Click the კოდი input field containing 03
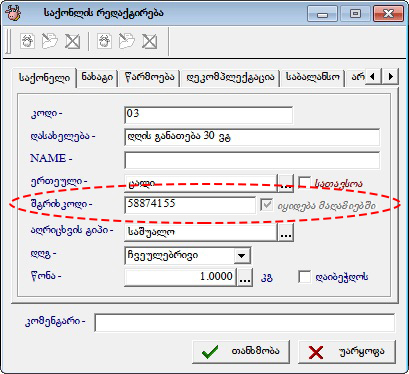Screen dimensions: 409x374 (x=209, y=115)
